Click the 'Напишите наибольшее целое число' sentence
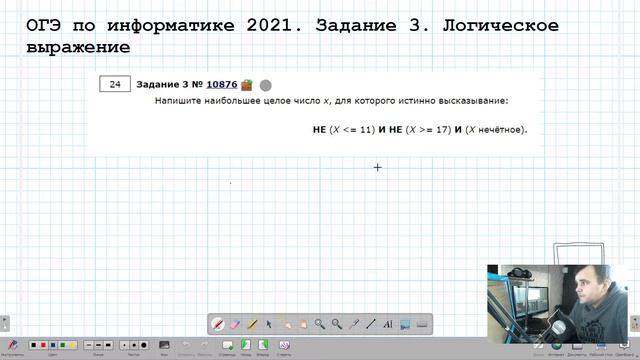 click(331, 101)
